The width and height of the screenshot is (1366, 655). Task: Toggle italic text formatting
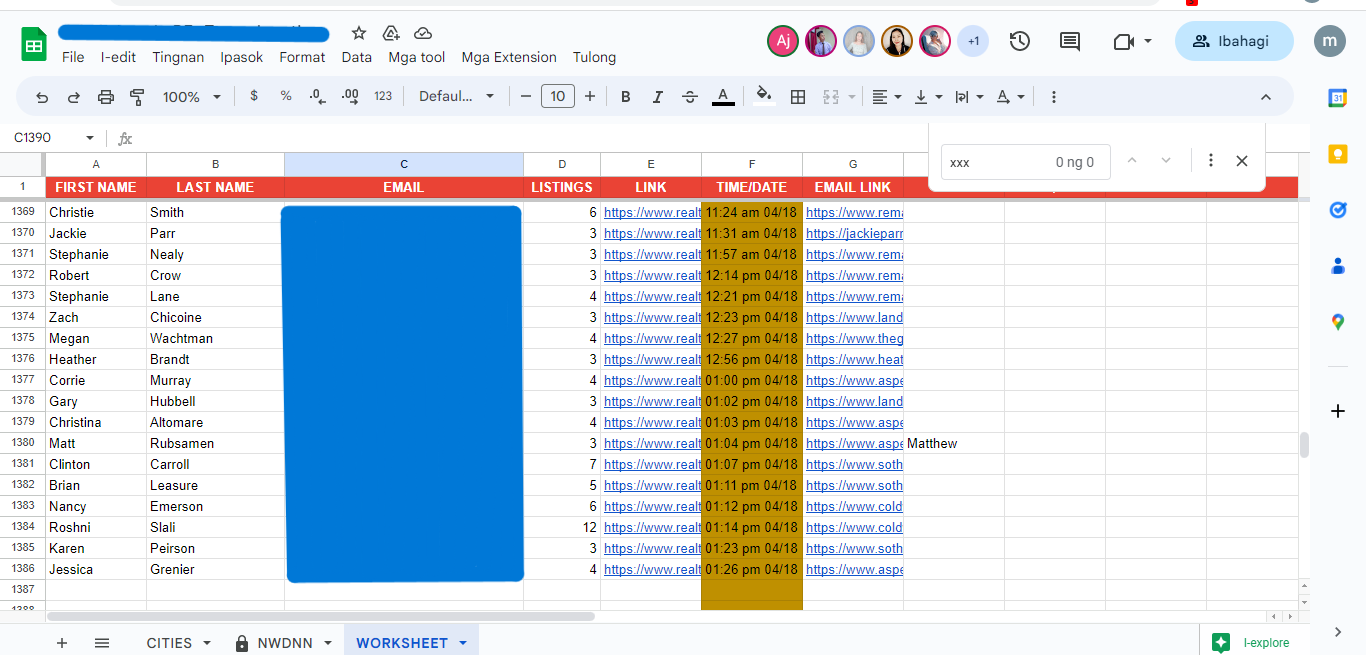[x=657, y=97]
